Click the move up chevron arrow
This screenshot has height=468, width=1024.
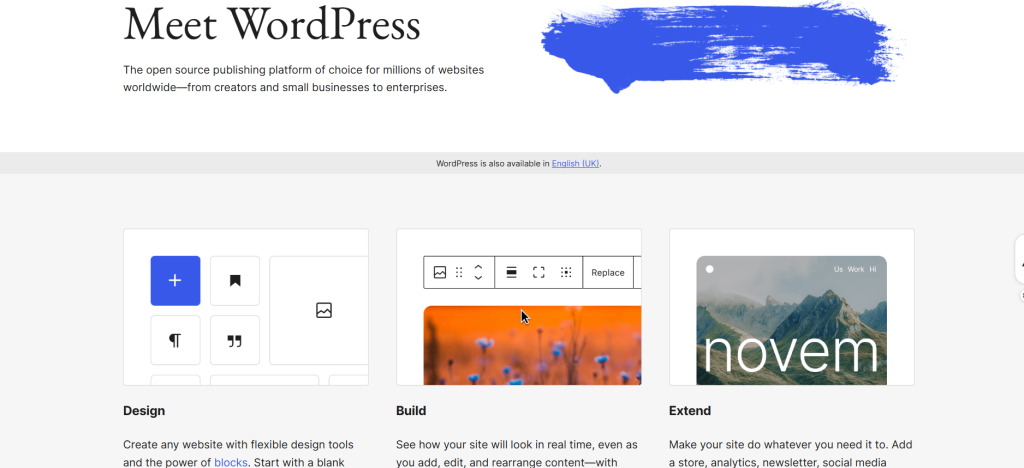[x=478, y=266]
